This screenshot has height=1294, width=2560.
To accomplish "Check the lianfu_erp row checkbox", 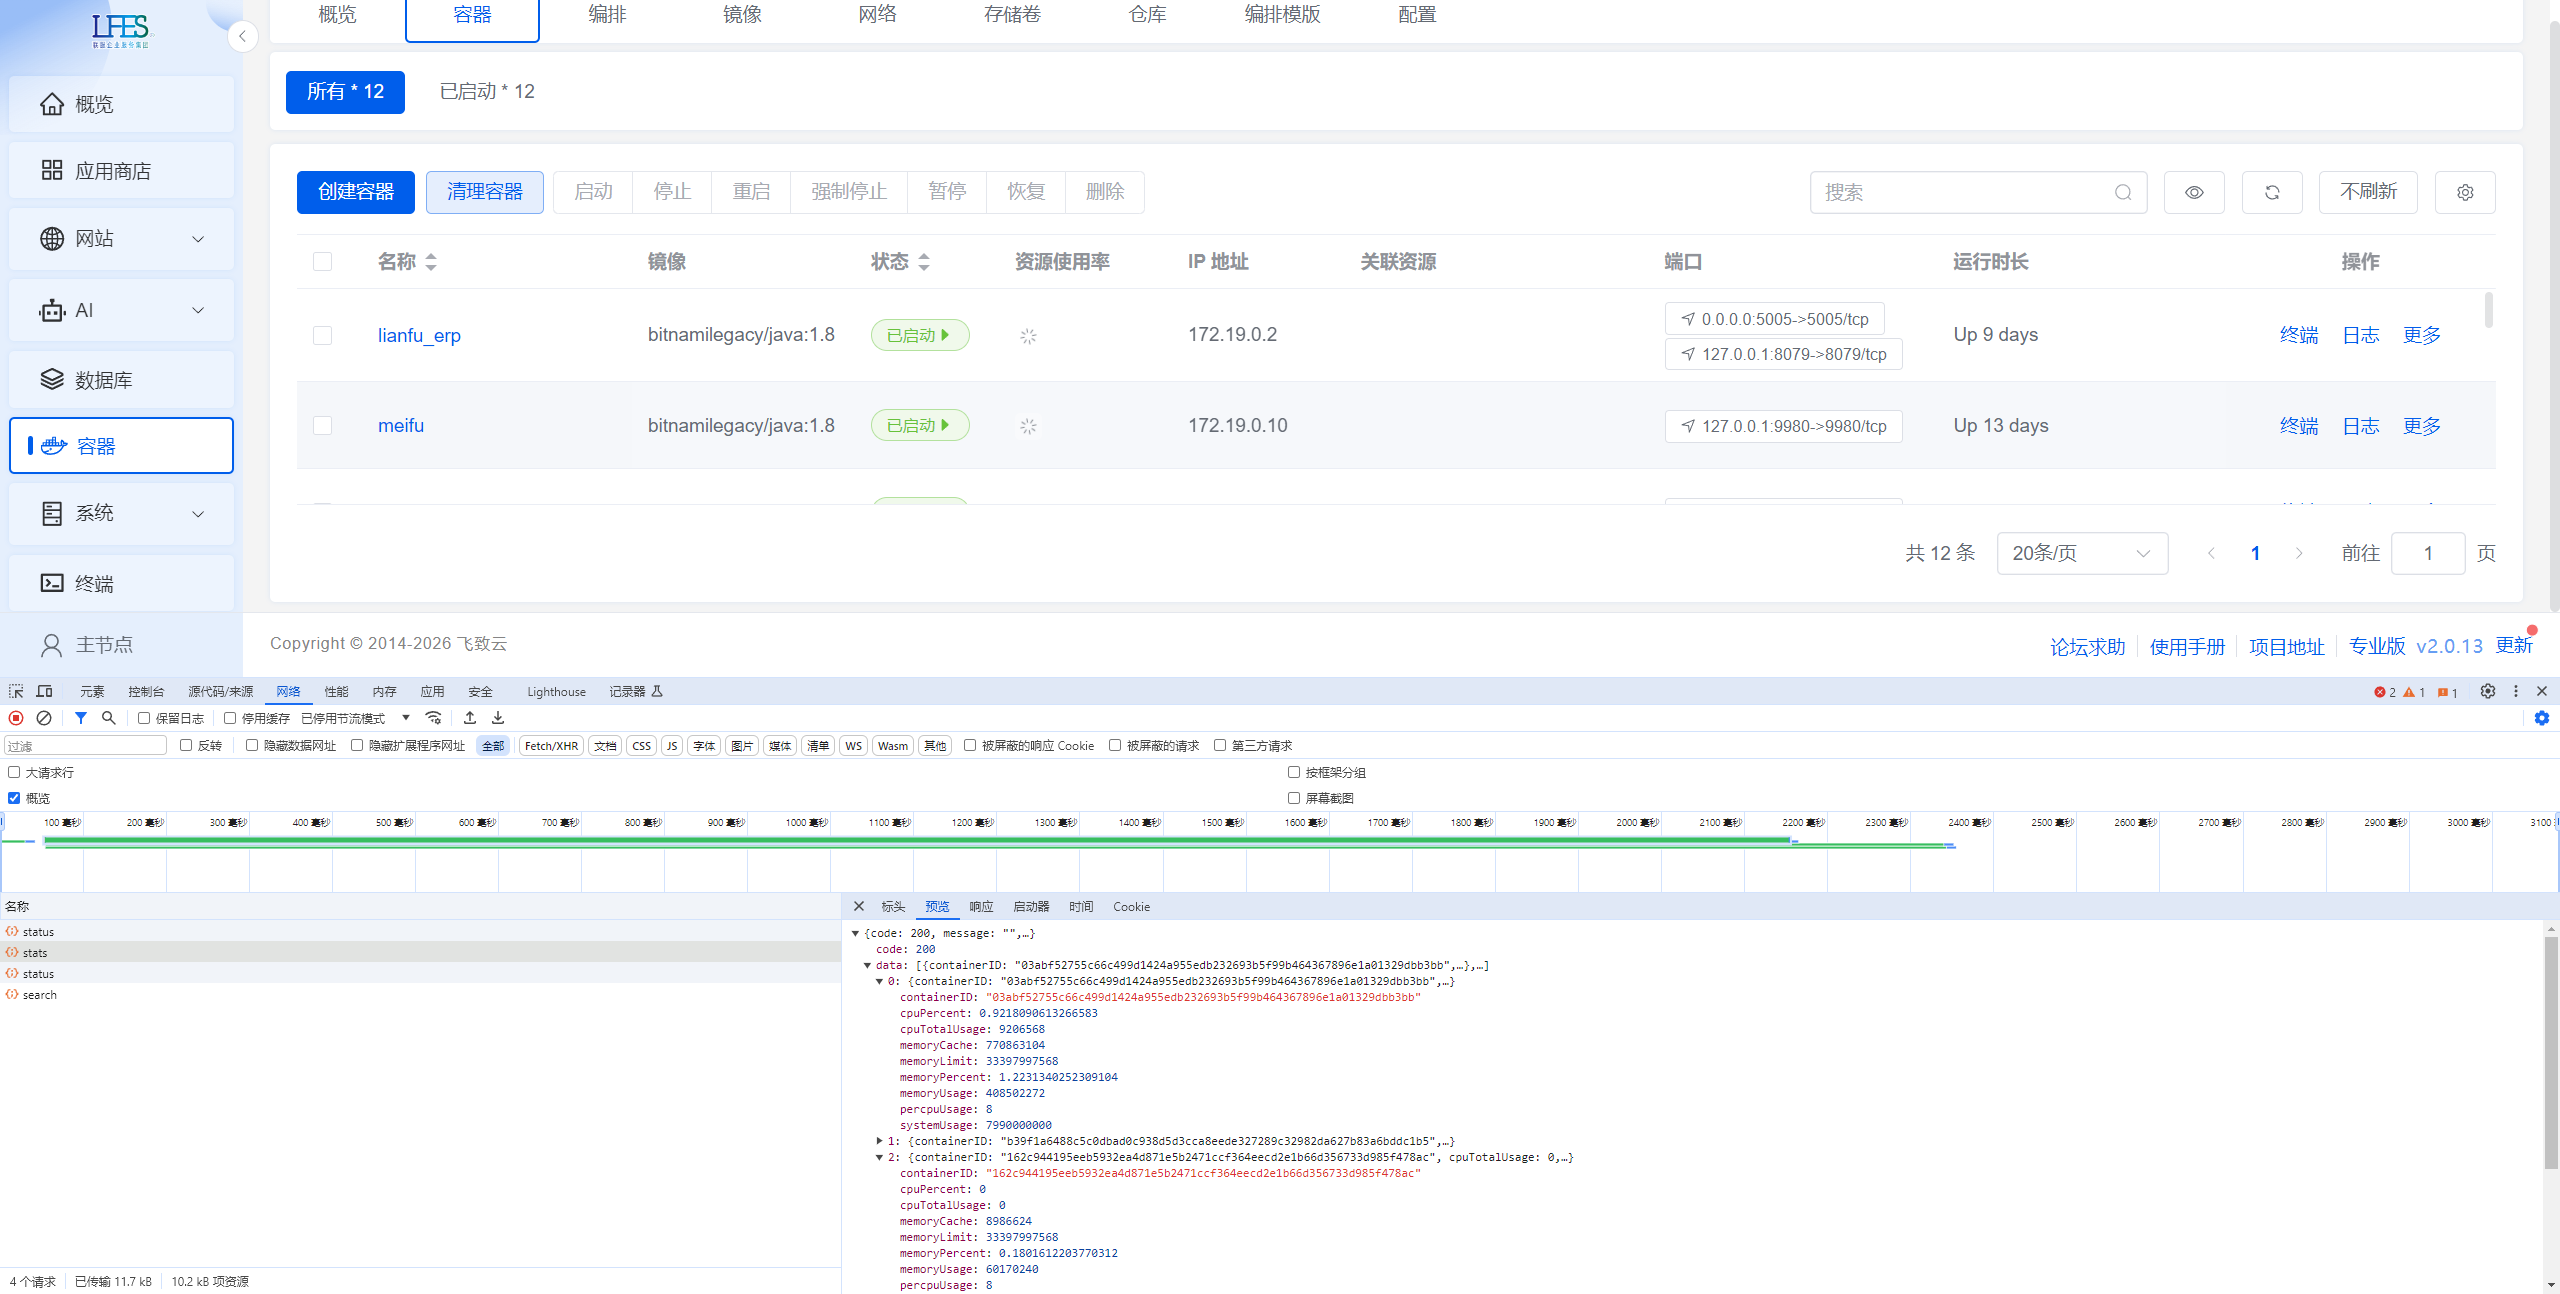I will (322, 335).
